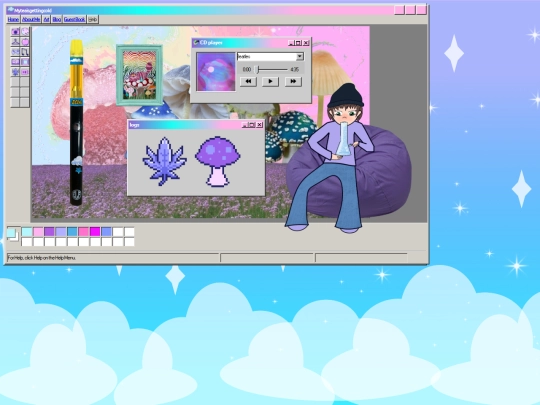
Task: Click the yellow-tipped vape pen image
Action: tap(76, 122)
